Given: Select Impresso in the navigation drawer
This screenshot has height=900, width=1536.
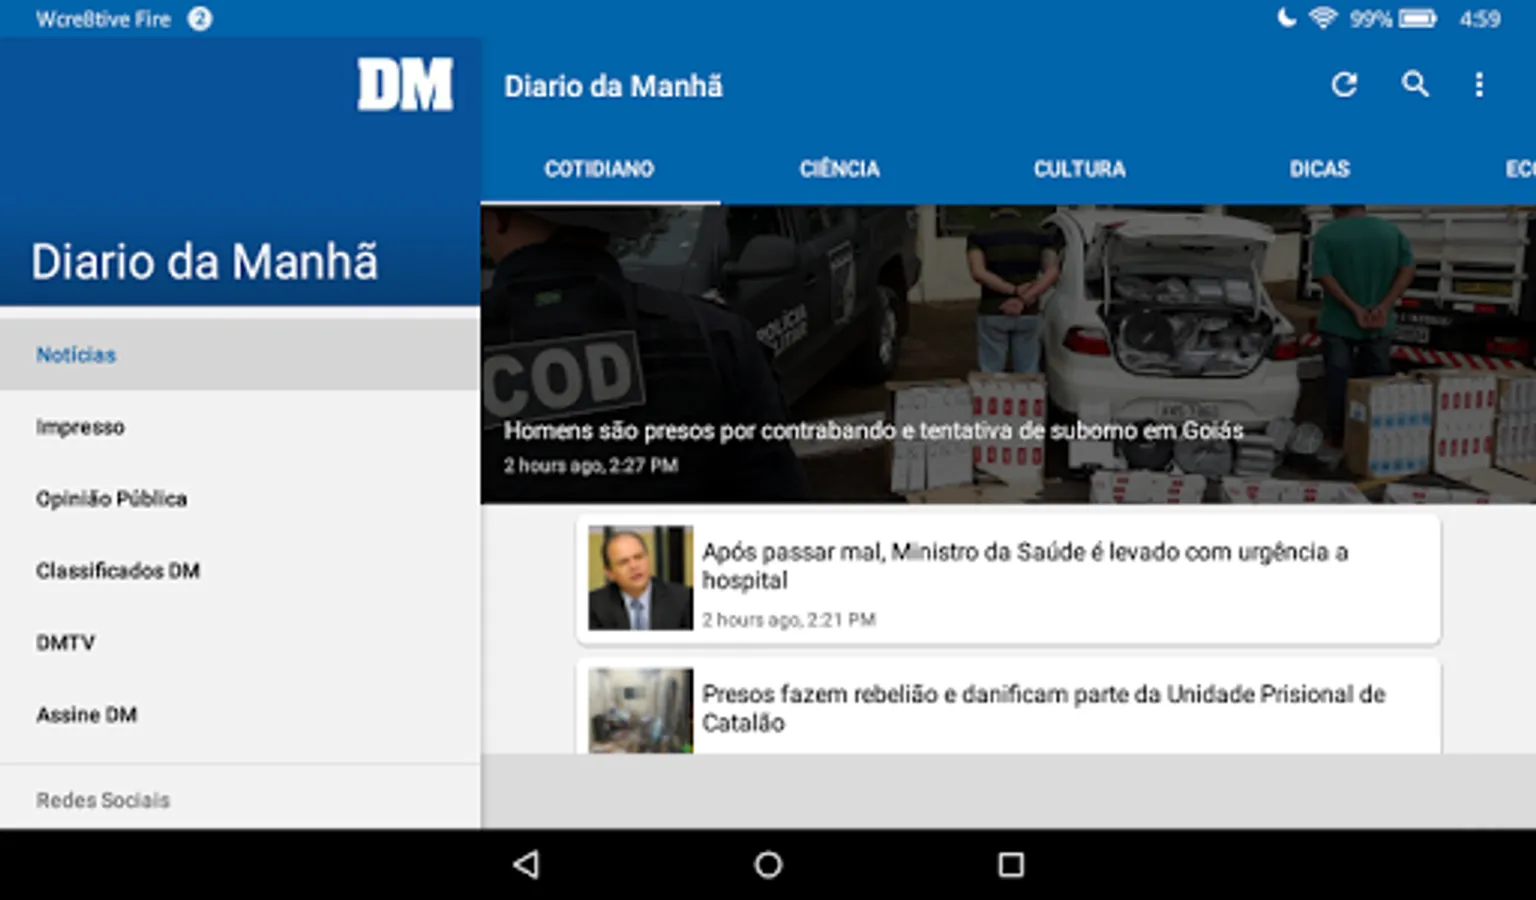Looking at the screenshot, I should [240, 427].
